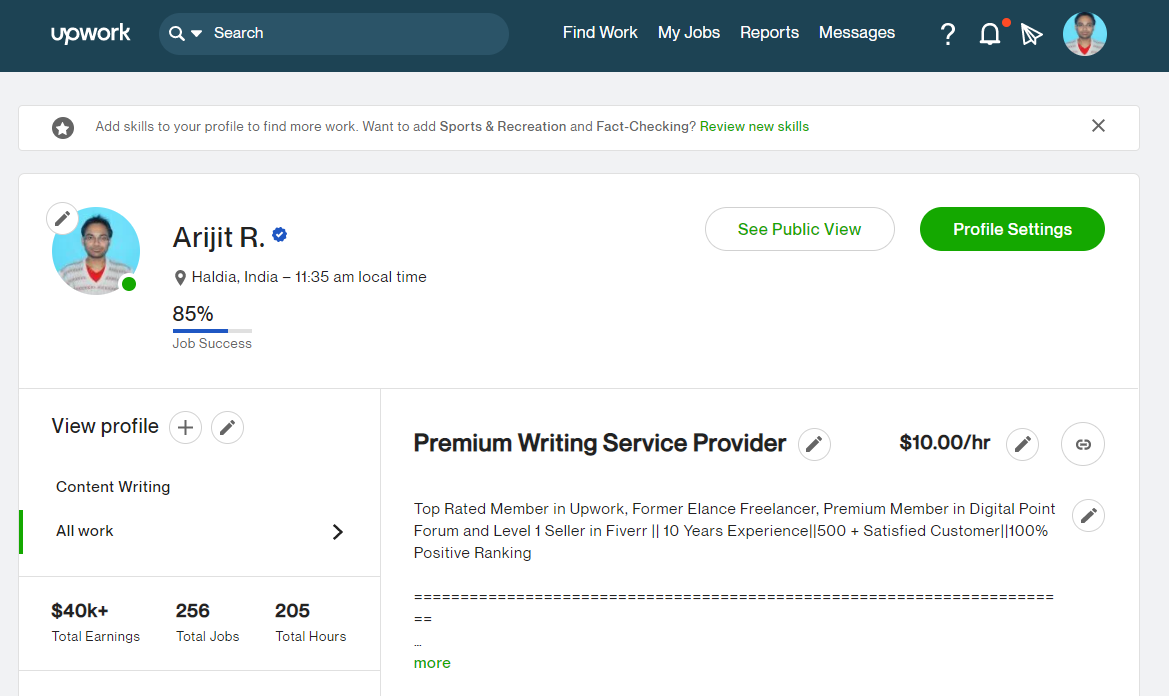Click the See Public View button

pos(799,229)
